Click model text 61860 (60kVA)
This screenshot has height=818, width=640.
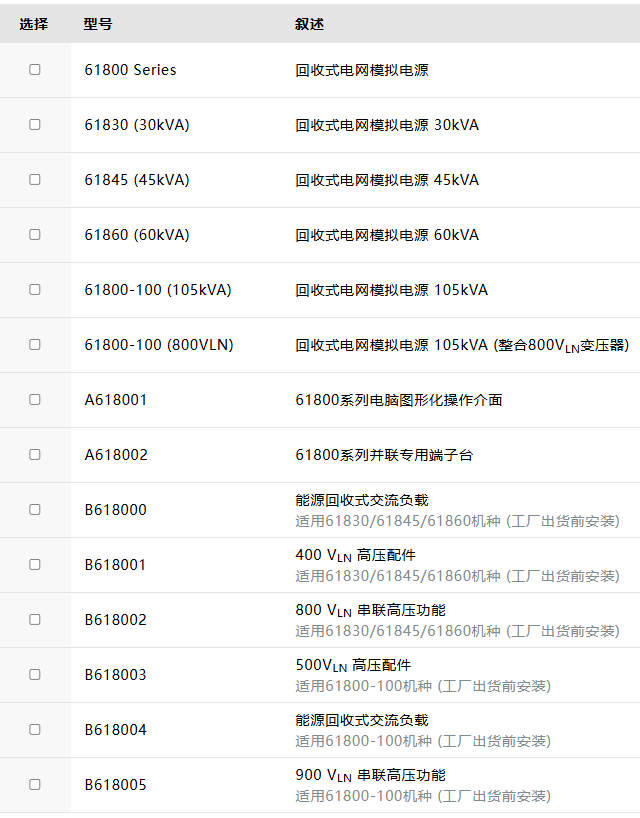(x=137, y=235)
